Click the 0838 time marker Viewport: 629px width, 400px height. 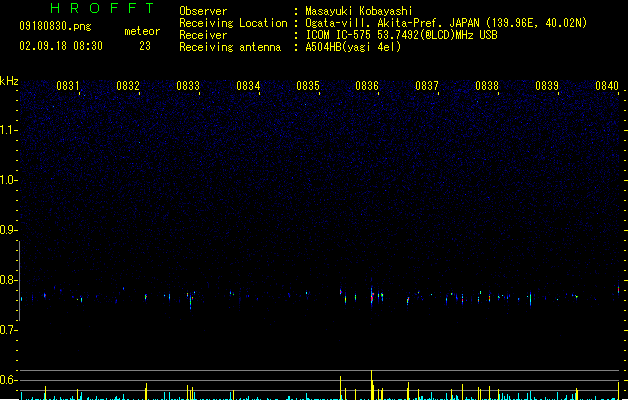[487, 85]
